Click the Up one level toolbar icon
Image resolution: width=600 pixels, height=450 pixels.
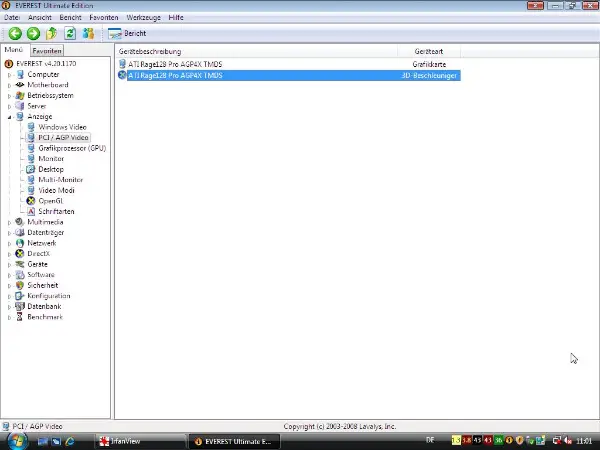pyautogui.click(x=51, y=33)
